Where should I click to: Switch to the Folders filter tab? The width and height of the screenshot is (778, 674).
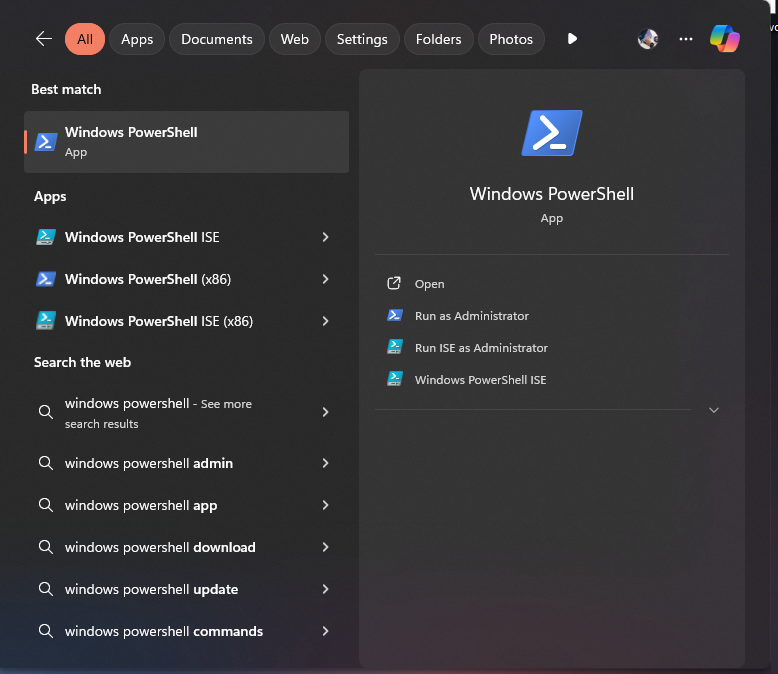[439, 39]
